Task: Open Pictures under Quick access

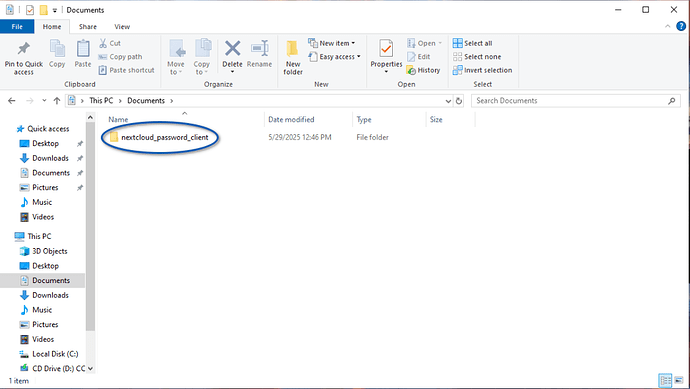Action: (x=39, y=187)
